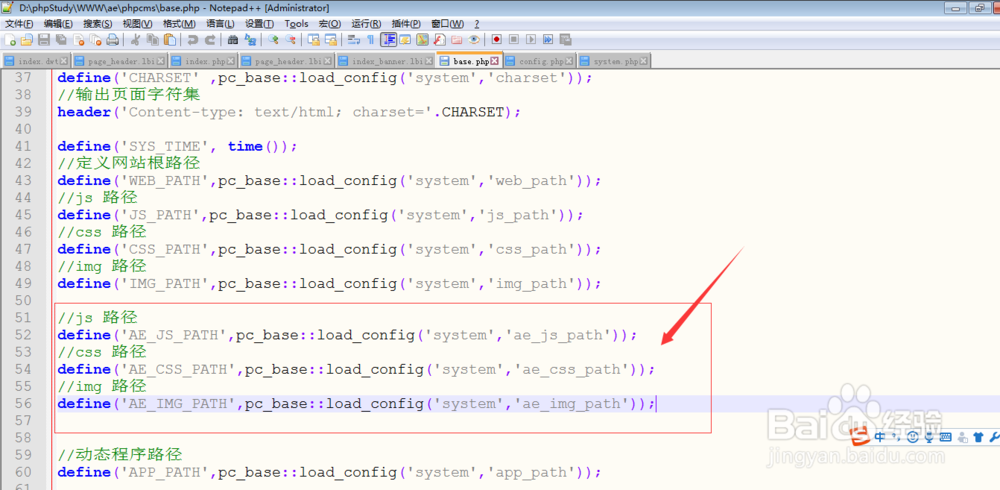Toggle show all characters pilcrow icon

[371, 40]
